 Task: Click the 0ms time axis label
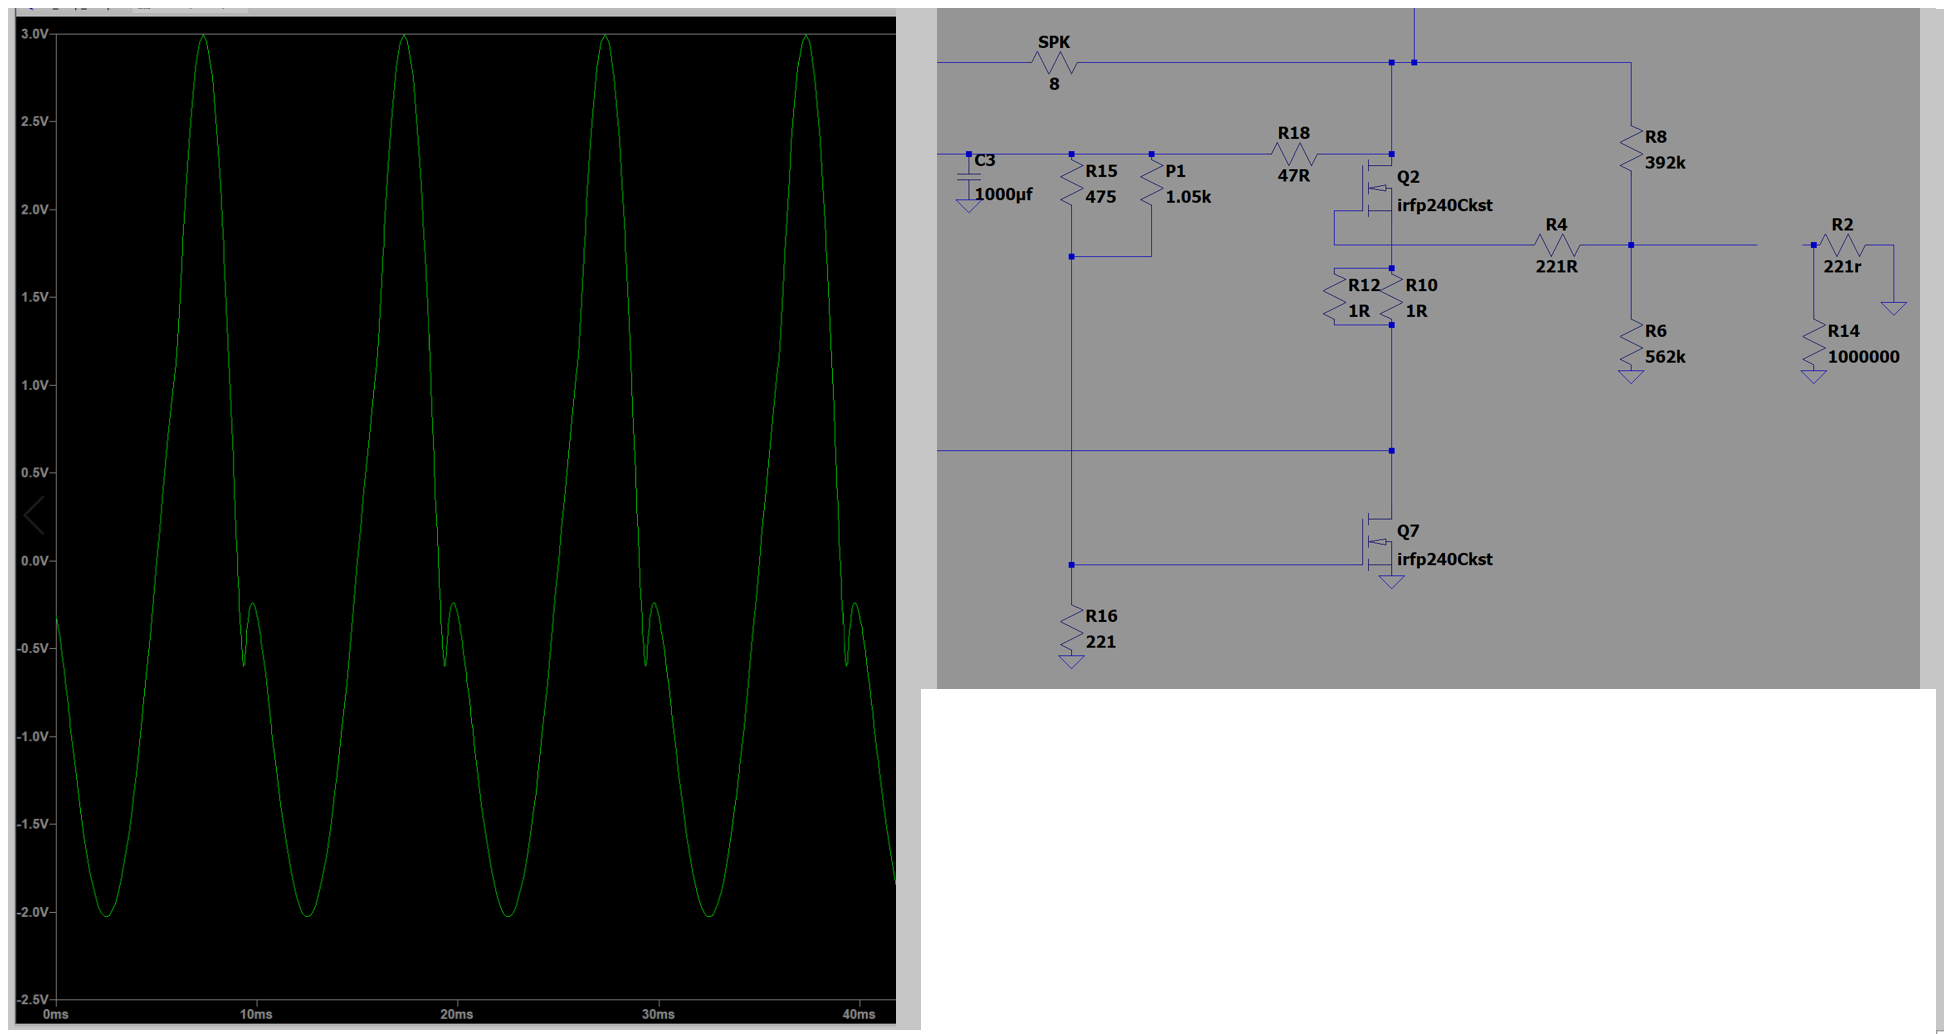pos(56,1015)
